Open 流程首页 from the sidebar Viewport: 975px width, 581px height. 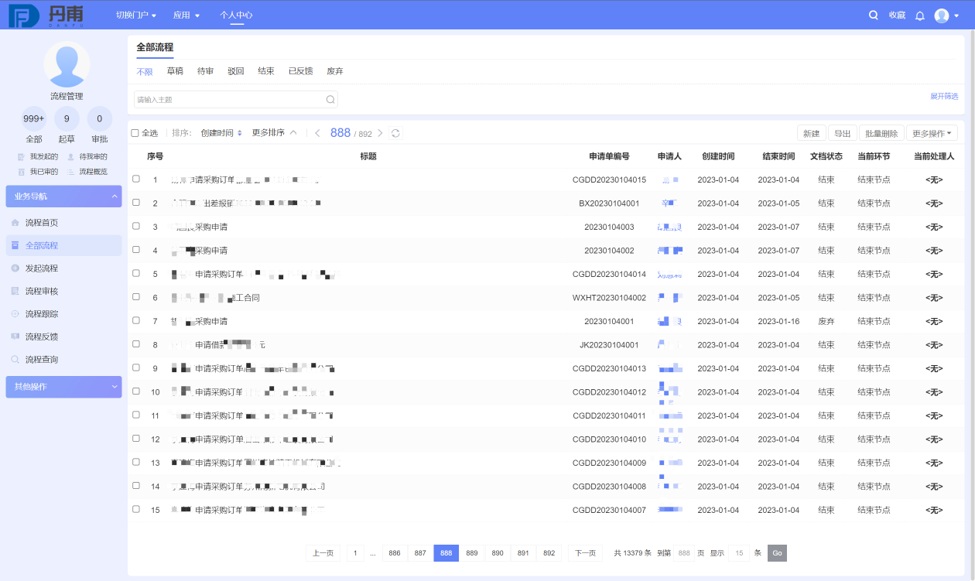coord(41,222)
